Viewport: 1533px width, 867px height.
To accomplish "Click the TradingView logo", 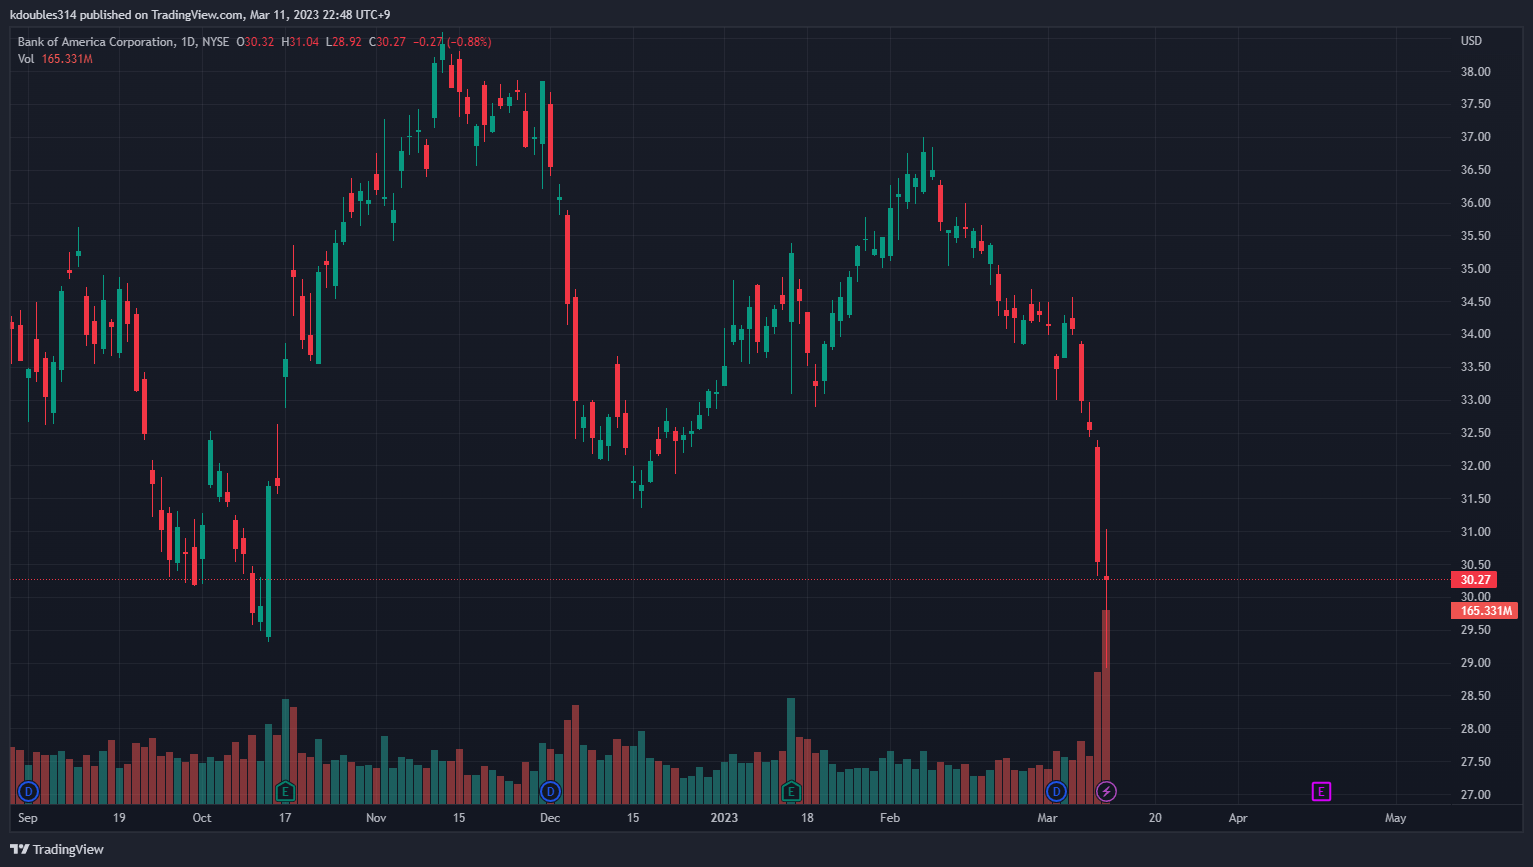I will coord(57,849).
